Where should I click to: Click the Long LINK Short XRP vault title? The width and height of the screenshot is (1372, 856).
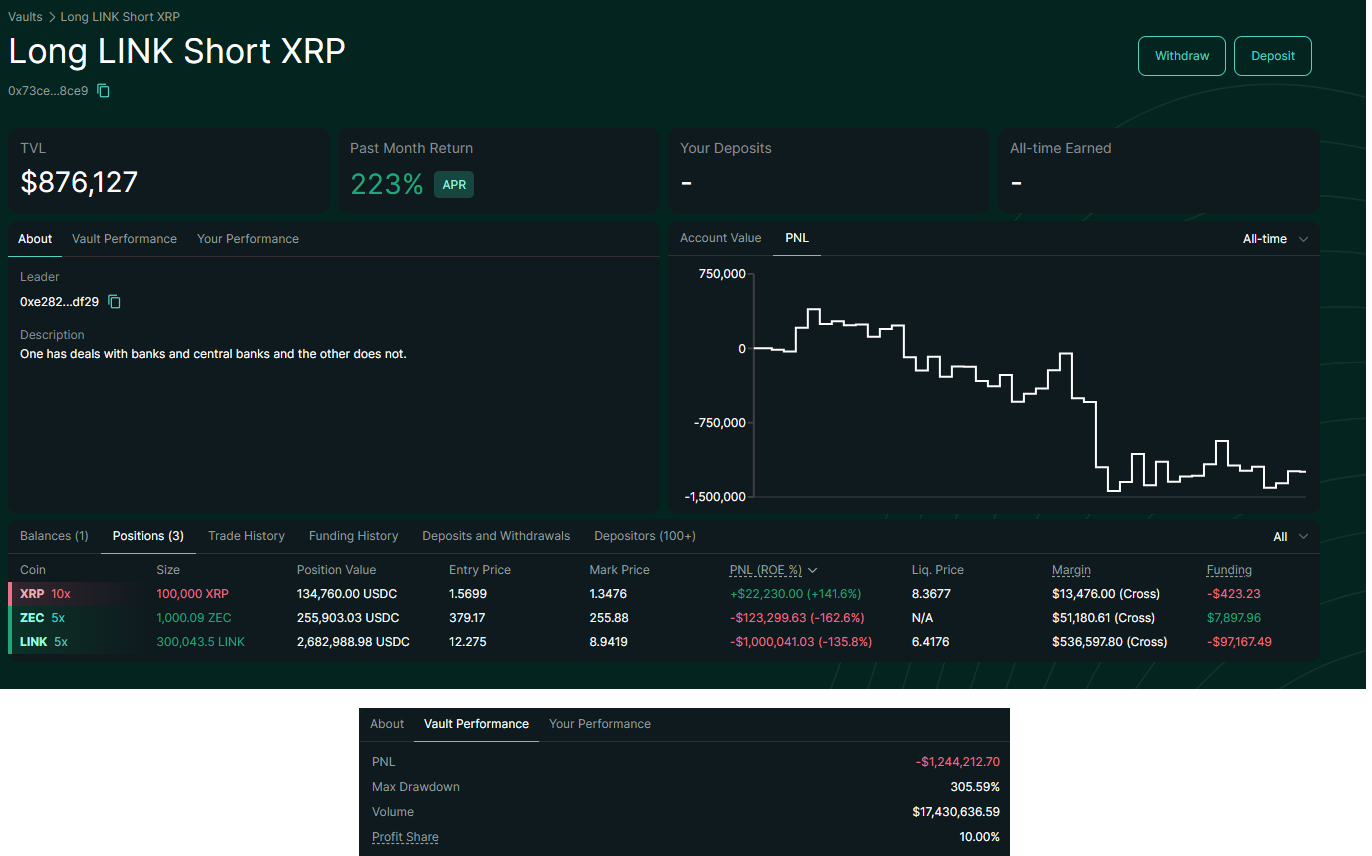[177, 52]
